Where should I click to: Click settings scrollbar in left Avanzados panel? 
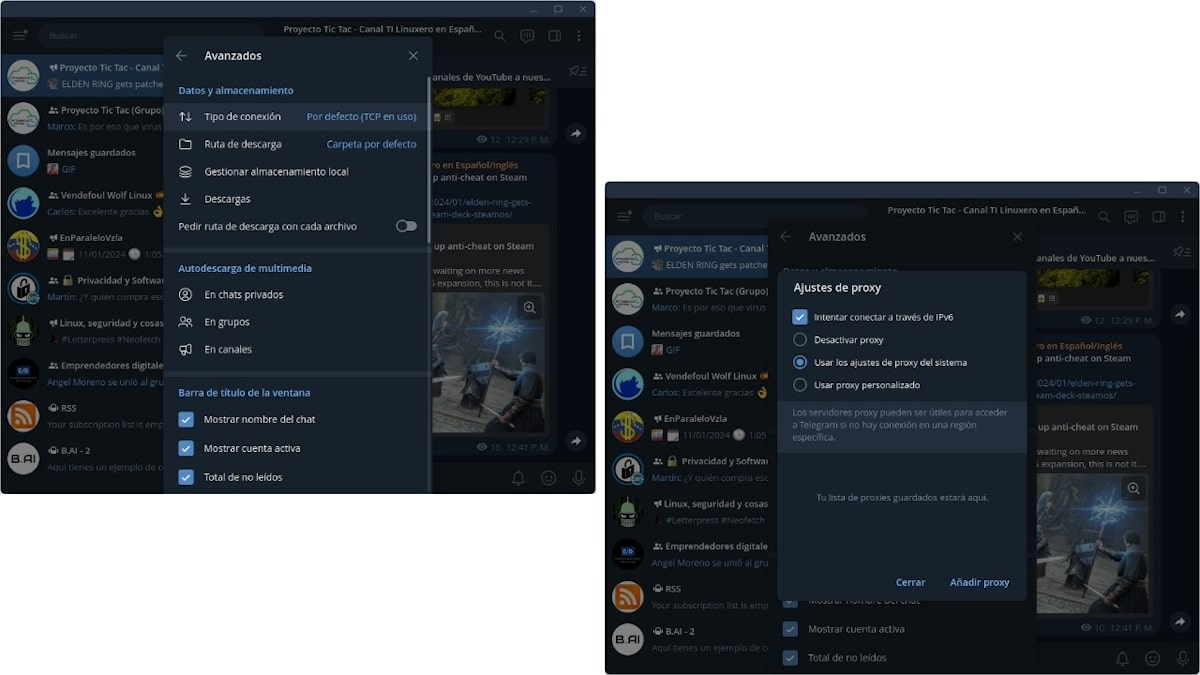430,160
